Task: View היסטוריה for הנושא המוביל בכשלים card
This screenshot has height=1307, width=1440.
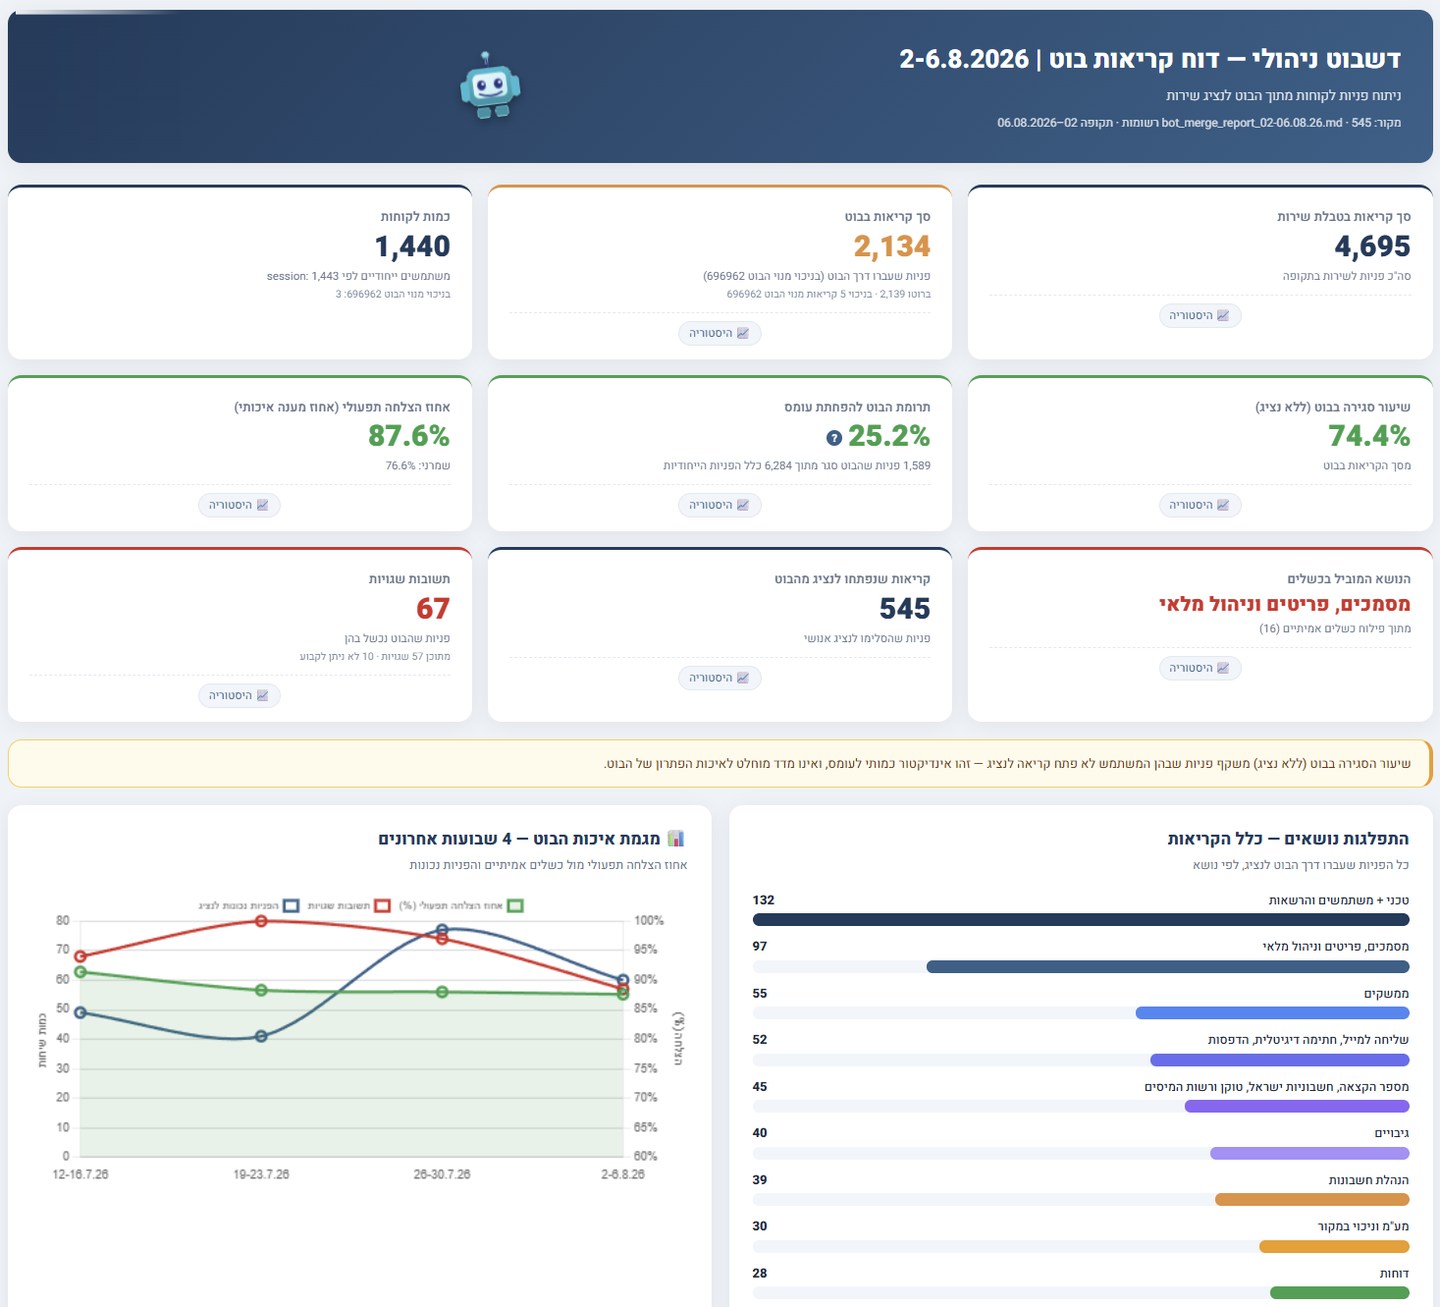Action: pos(1200,668)
